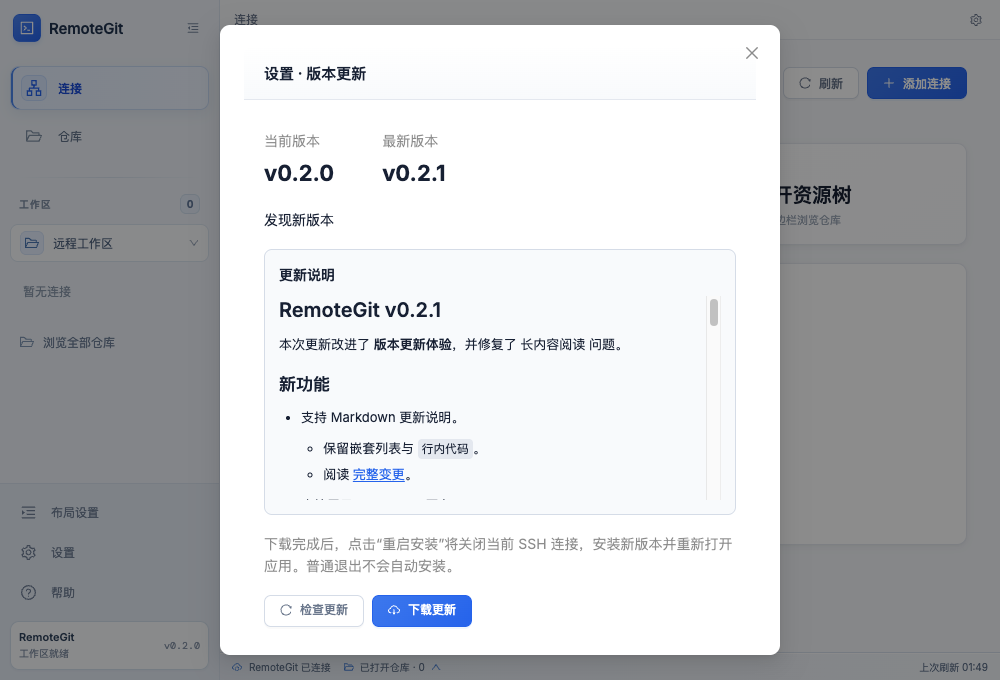Viewport: 1000px width, 680px height.
Task: Open the 完整变更 link
Action: click(x=379, y=475)
